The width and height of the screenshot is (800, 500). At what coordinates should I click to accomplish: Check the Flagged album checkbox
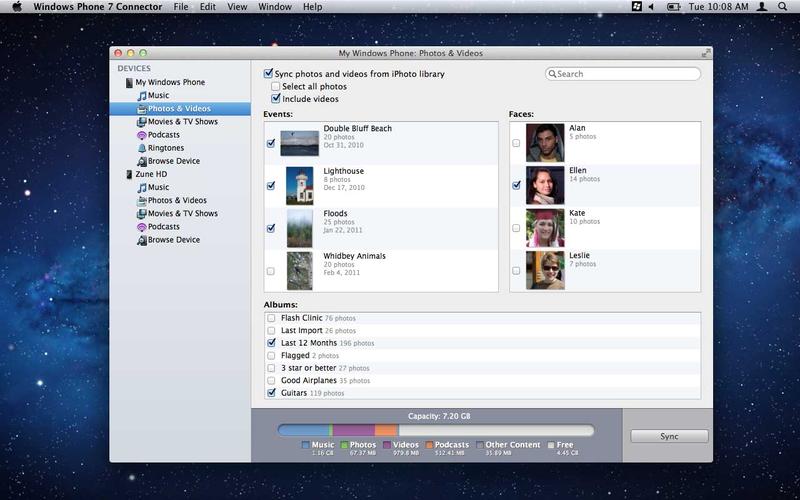271,356
